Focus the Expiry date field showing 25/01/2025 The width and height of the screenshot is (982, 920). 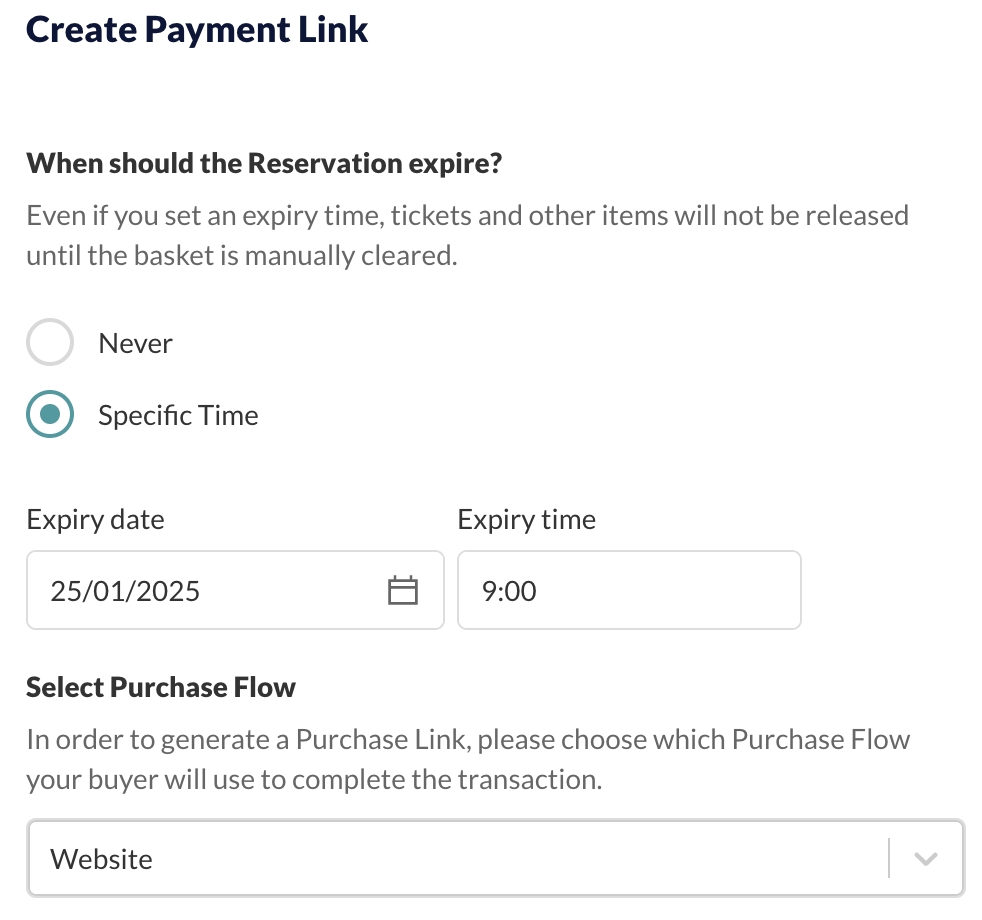(x=235, y=590)
